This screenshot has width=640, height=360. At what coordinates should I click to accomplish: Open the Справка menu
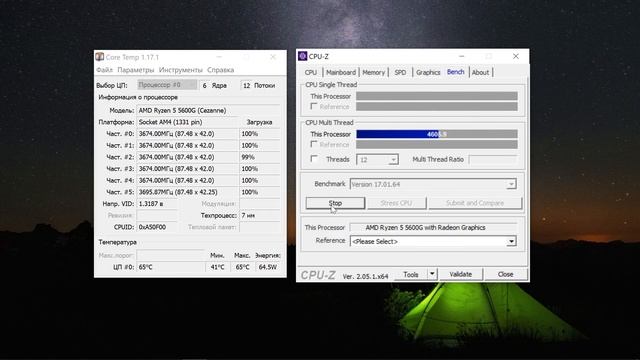(x=220, y=70)
